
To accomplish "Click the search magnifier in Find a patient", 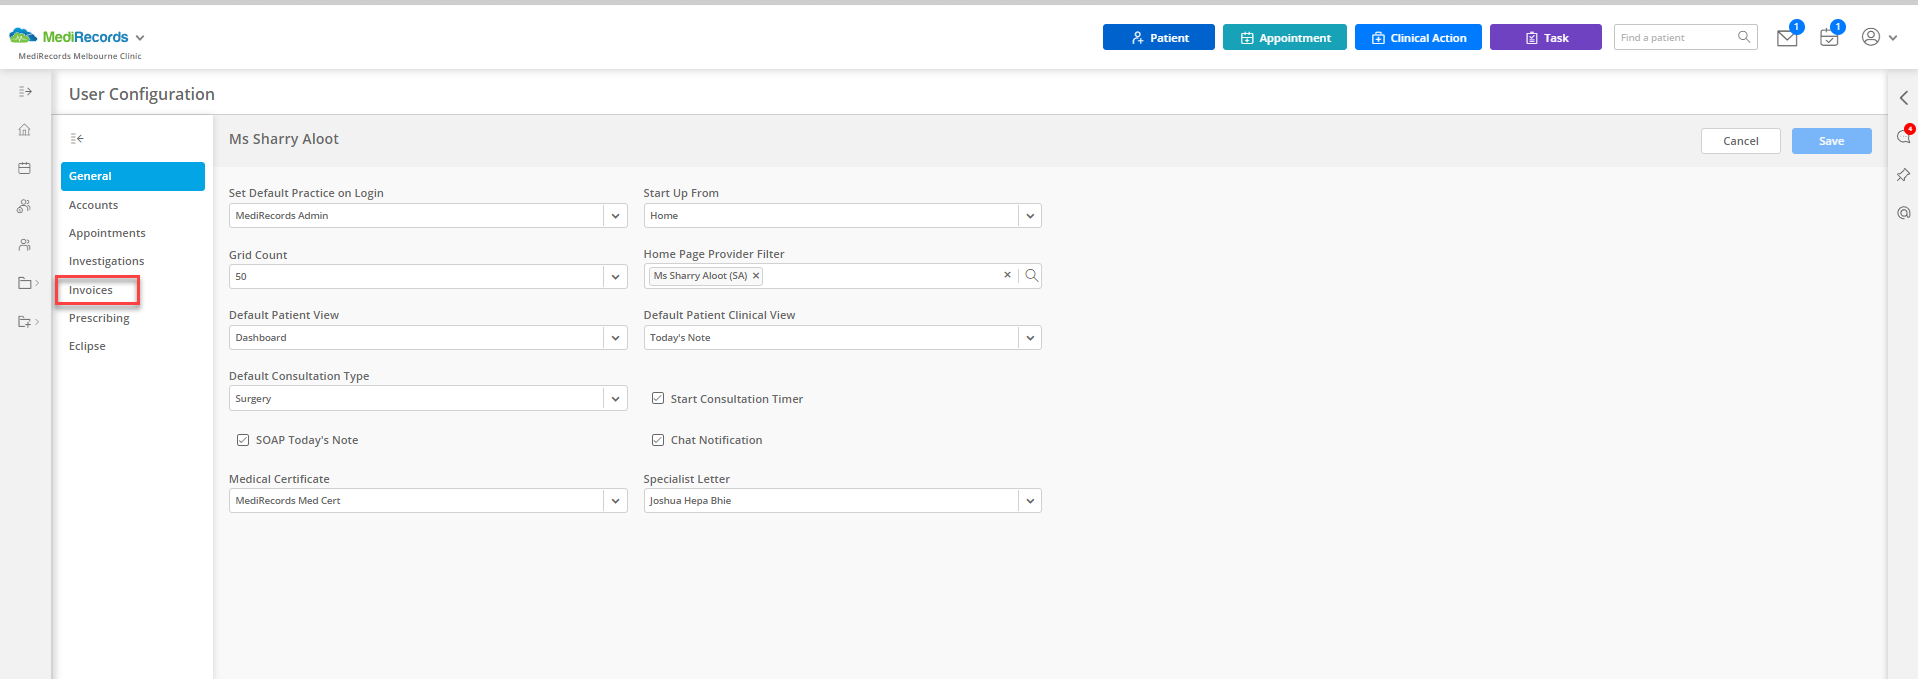I will point(1744,37).
